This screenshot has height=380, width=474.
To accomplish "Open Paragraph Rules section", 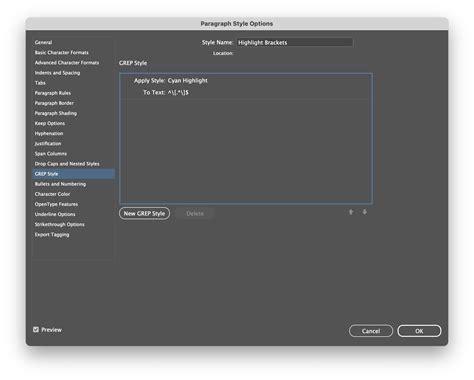I will click(53, 93).
